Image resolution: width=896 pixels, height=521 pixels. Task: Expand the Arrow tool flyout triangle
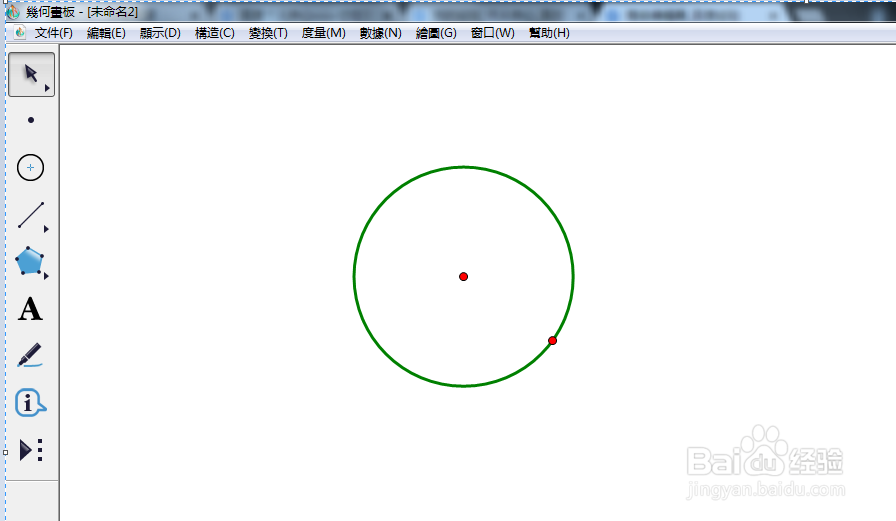click(47, 88)
